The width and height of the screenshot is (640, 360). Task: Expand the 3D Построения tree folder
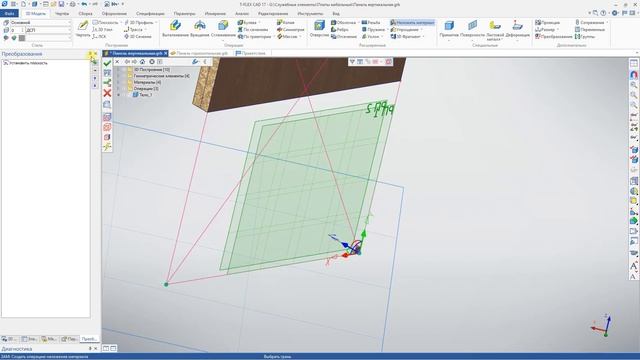[x=119, y=70]
